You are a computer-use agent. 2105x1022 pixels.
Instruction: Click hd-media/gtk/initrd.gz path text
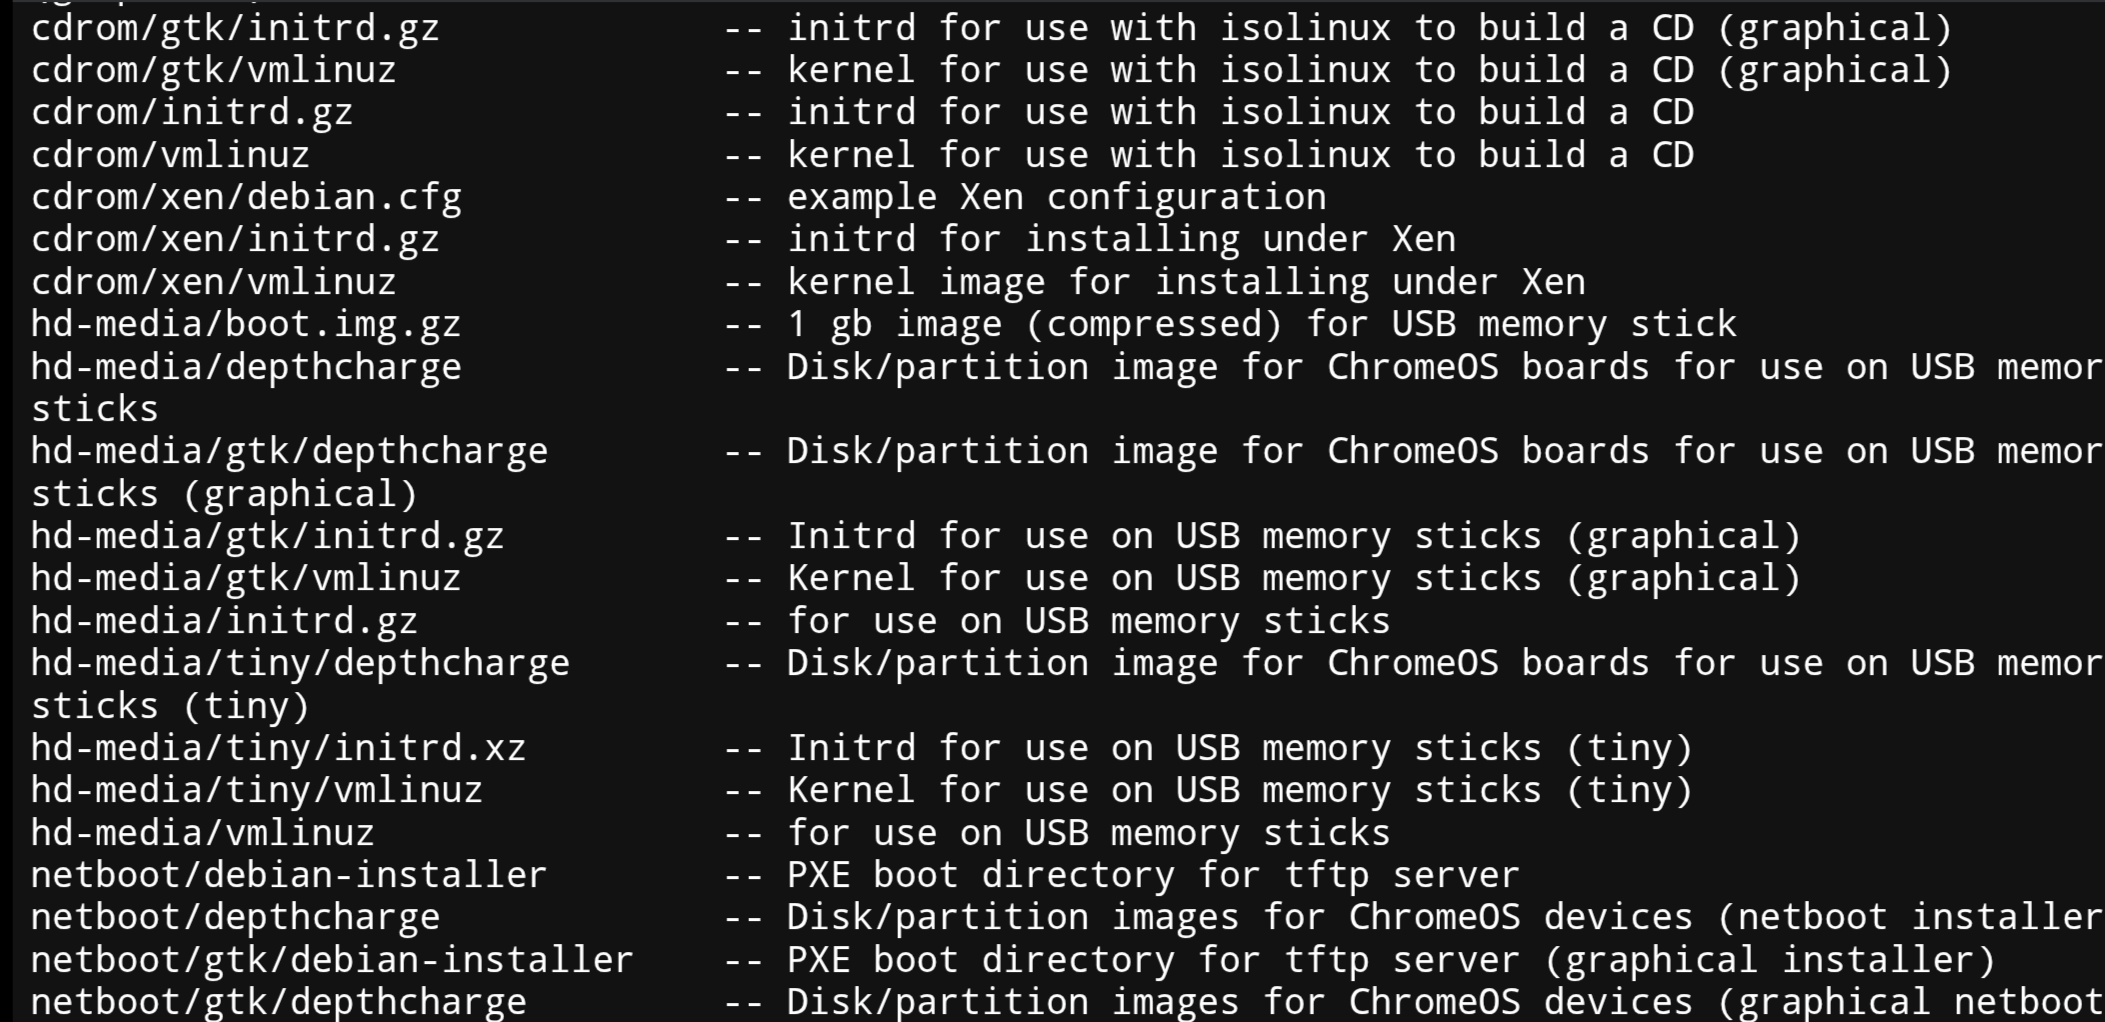click(267, 536)
